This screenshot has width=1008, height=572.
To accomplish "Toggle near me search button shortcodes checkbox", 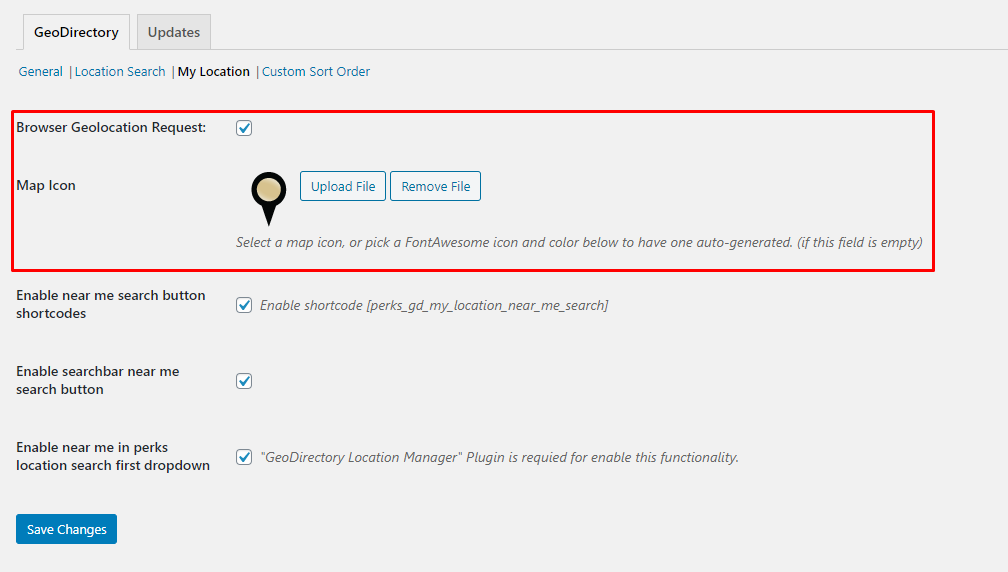I will point(244,305).
